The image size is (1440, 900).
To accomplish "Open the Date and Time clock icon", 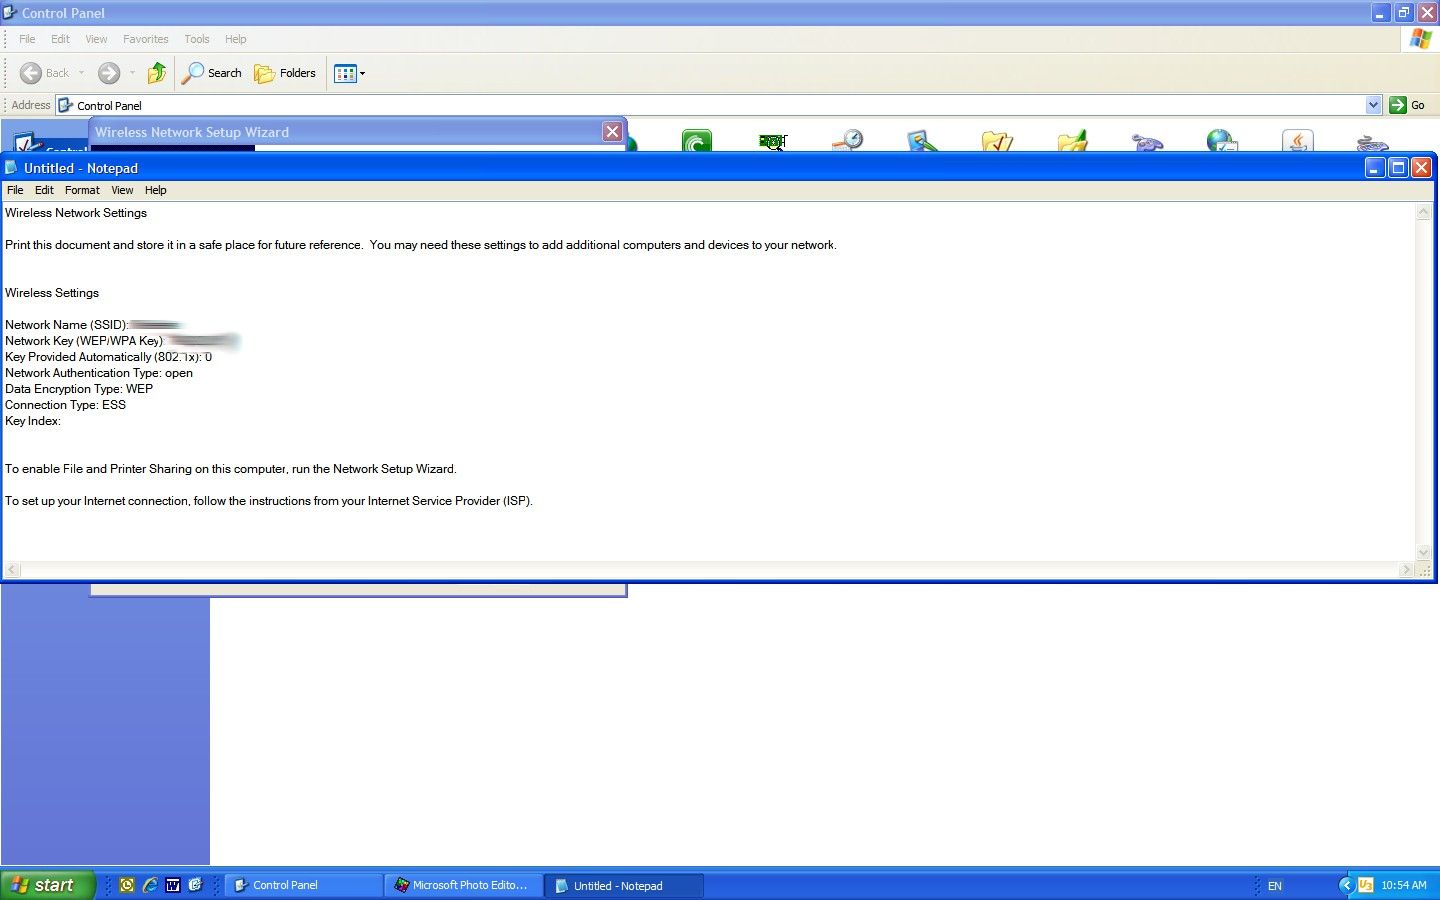I will 848,141.
